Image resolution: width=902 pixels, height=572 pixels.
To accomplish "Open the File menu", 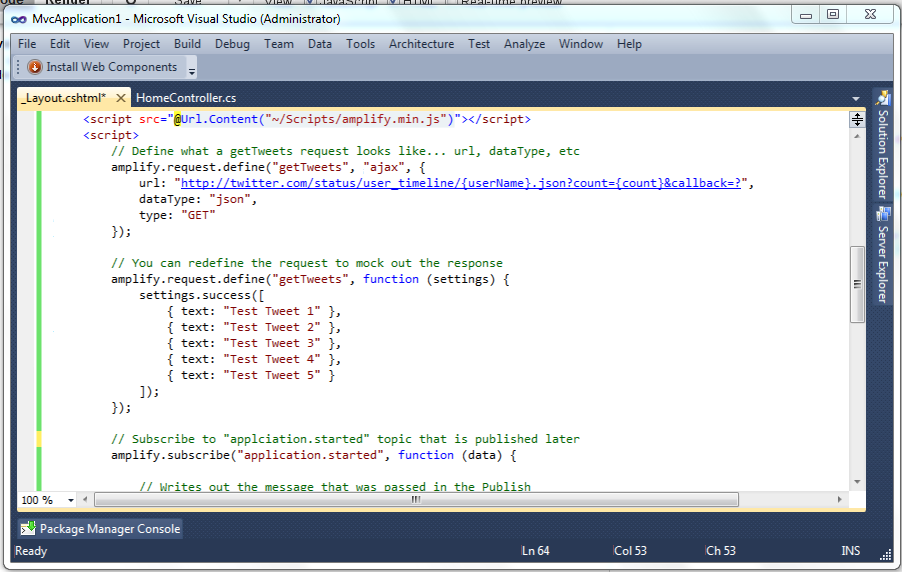I will pos(27,44).
